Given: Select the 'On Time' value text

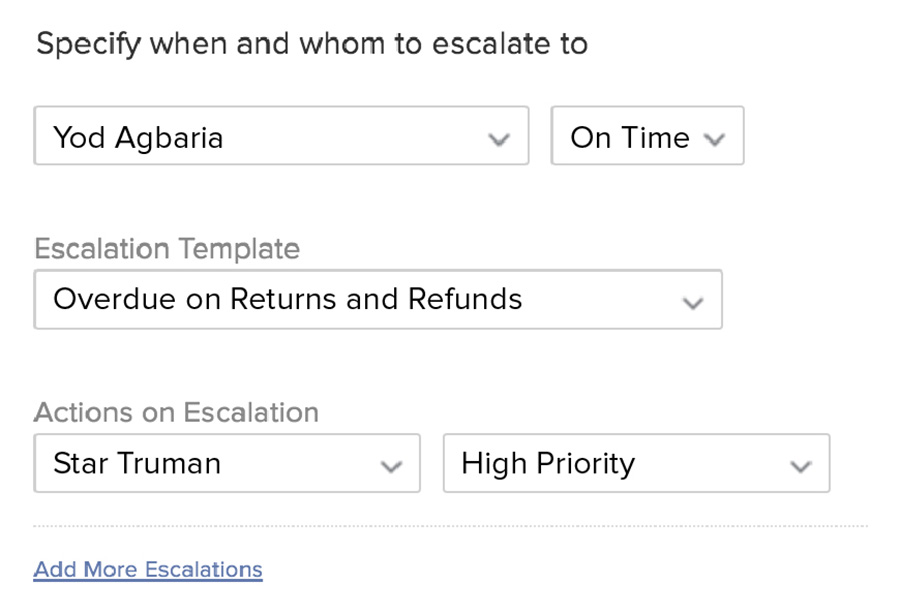Looking at the screenshot, I should [x=630, y=137].
